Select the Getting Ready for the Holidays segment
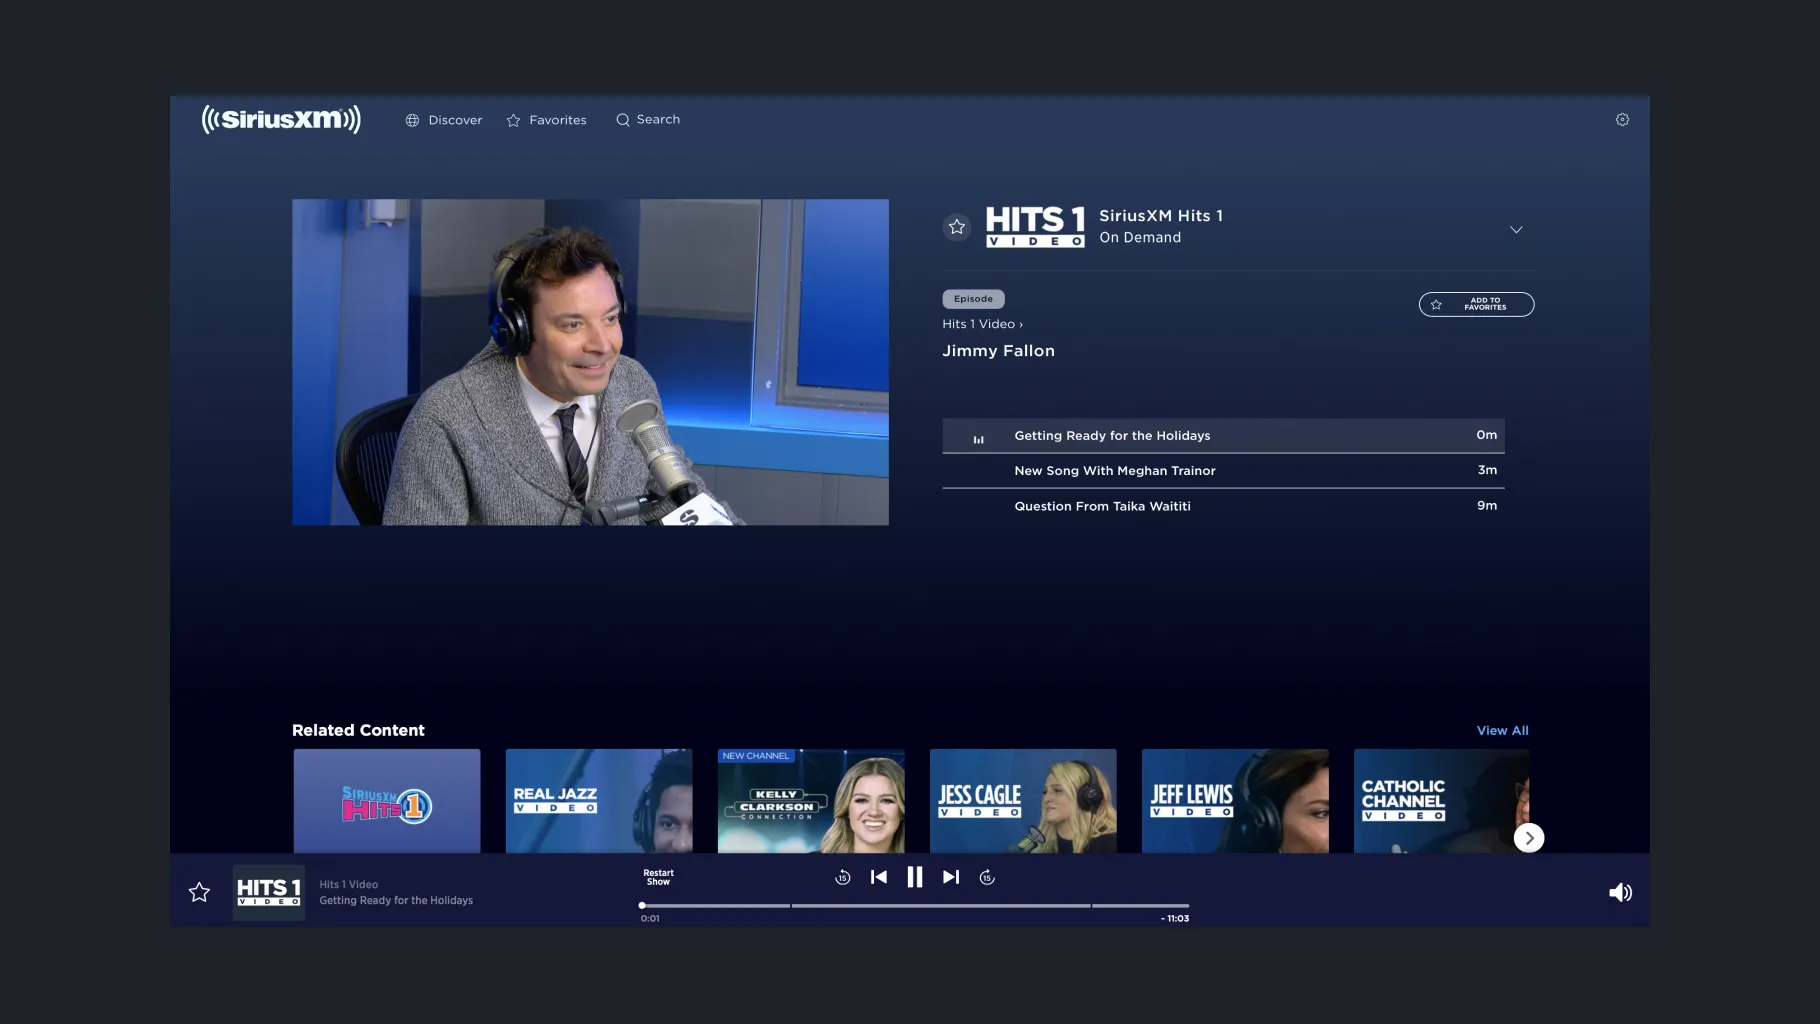Viewport: 1820px width, 1024px height. point(1223,436)
